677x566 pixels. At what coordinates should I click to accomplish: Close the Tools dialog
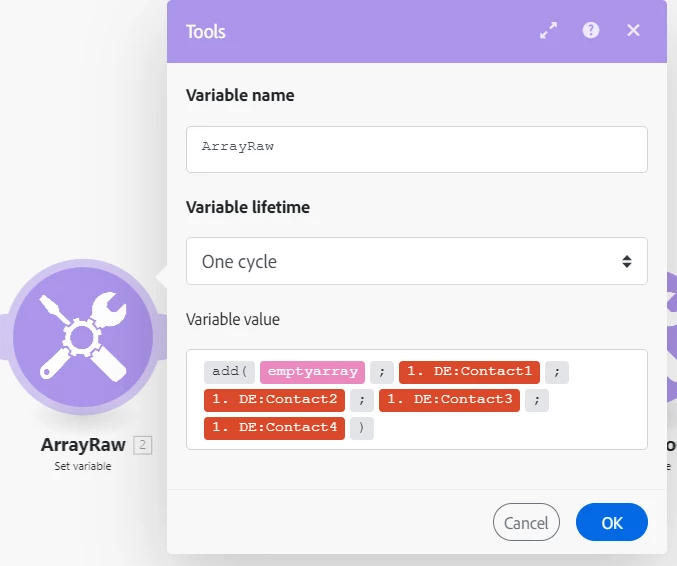pos(633,30)
